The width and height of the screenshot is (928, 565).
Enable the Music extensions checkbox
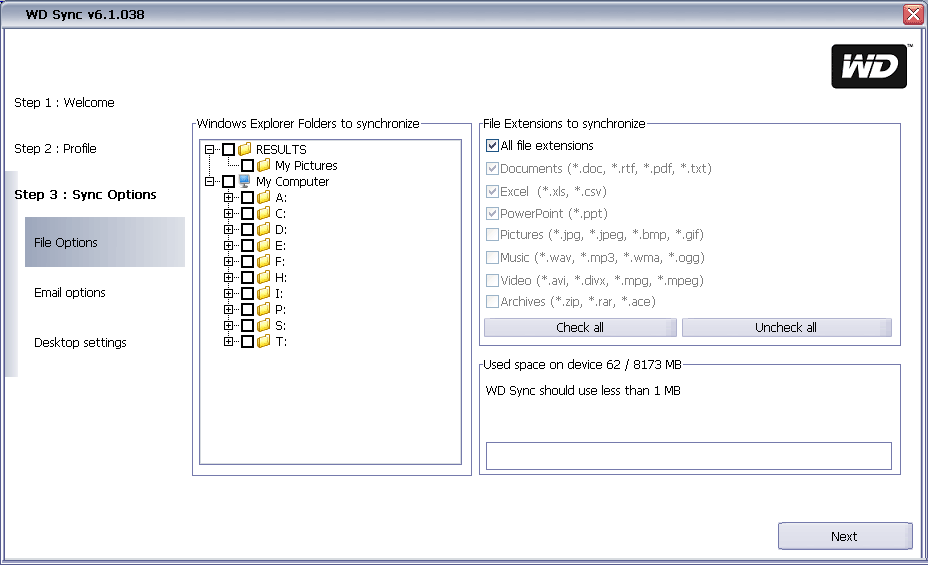[x=492, y=257]
